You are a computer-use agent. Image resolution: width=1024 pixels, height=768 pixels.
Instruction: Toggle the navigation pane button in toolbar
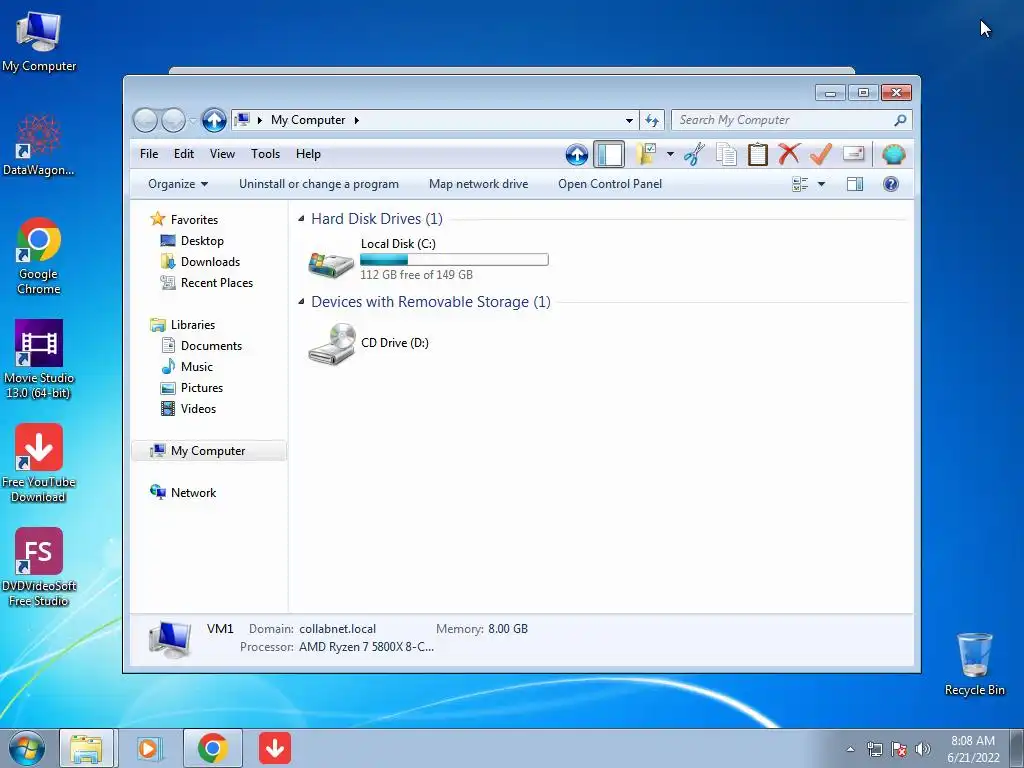(x=609, y=155)
